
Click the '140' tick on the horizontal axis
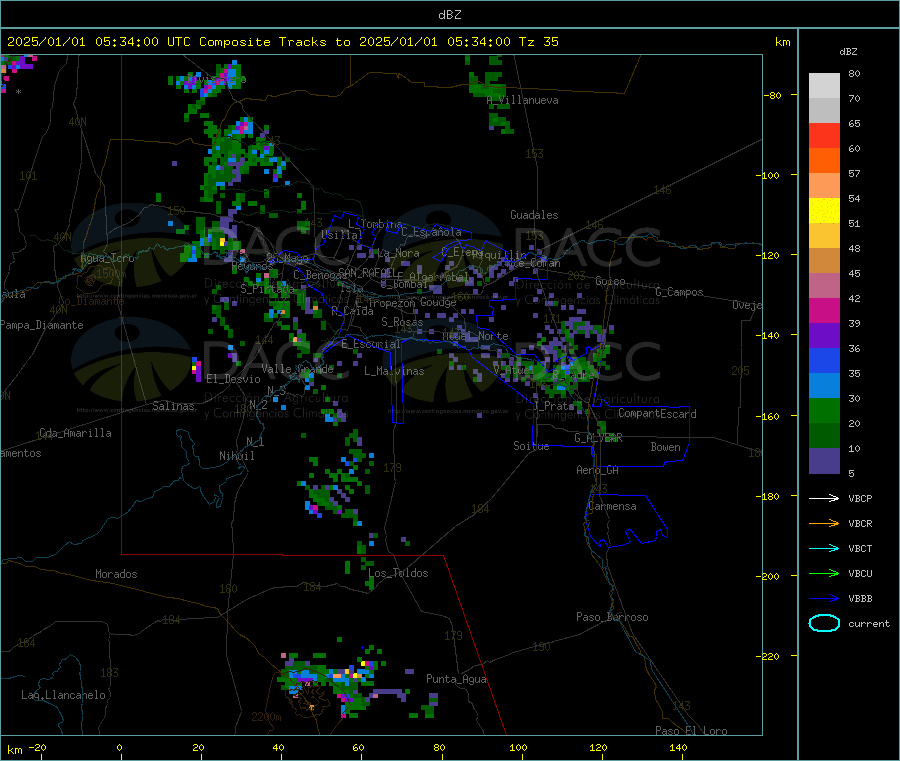[x=678, y=747]
